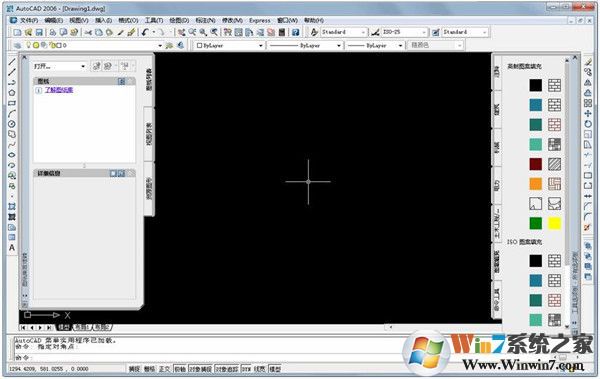Toggle 模型 model space button in status bar
Image resolution: width=600 pixels, height=379 pixels.
[275, 369]
